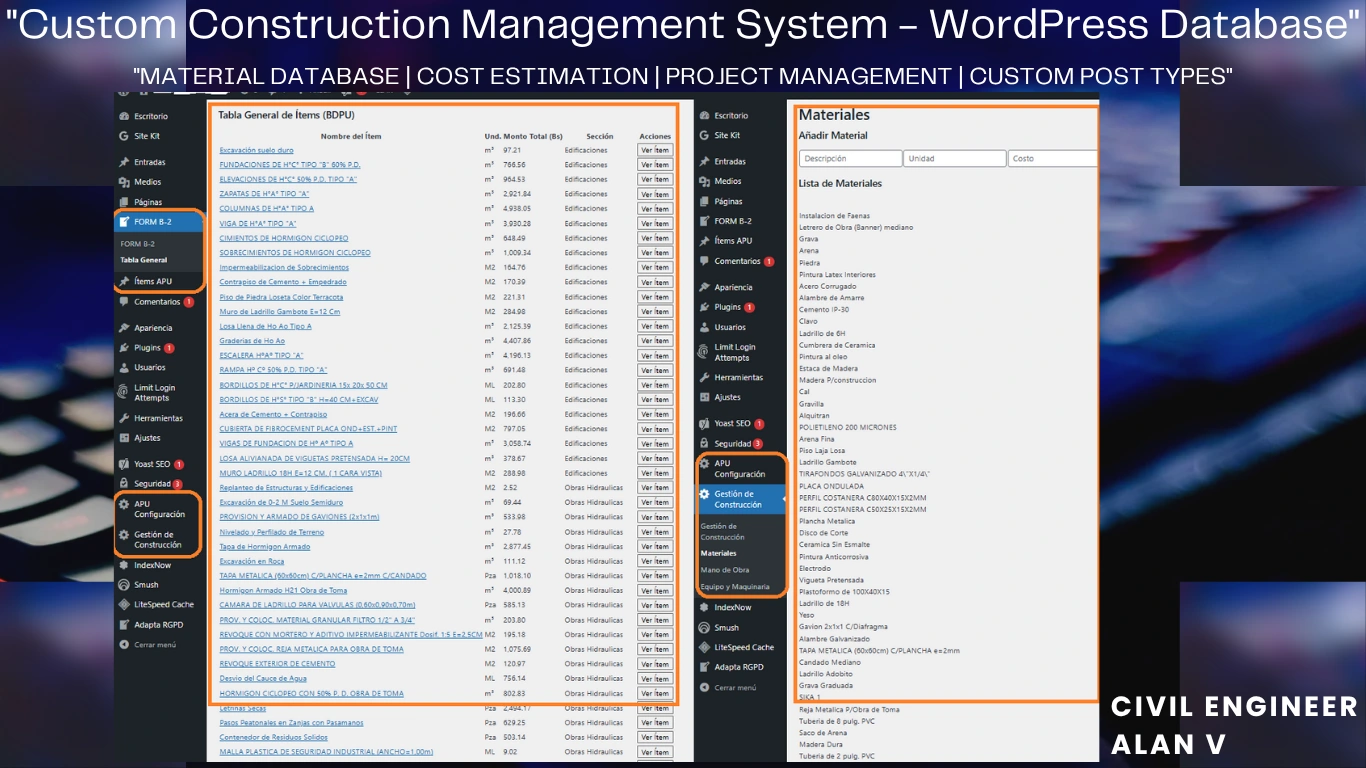The height and width of the screenshot is (768, 1366).
Task: Click Ver Ítem for Acera de Cemento + Contrapiso
Action: 655,414
